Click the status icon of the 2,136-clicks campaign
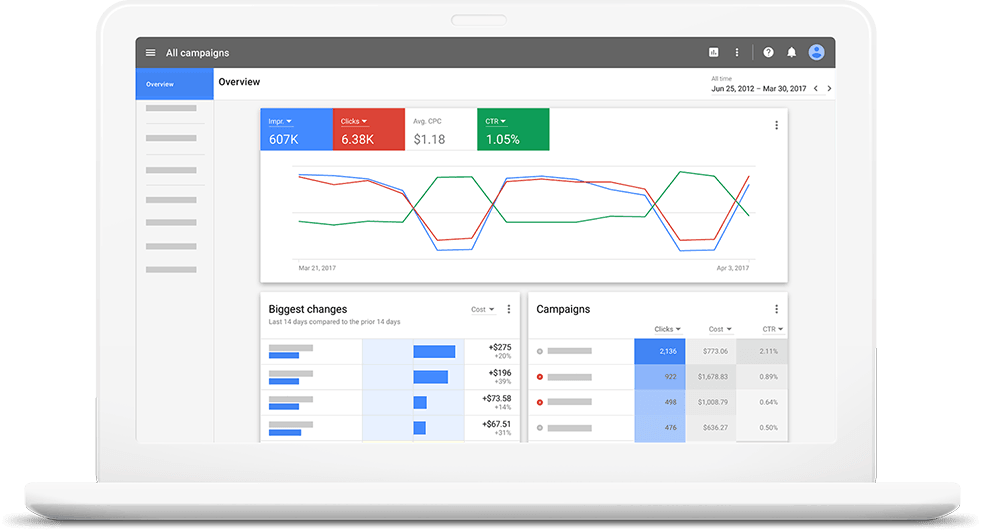981x531 pixels. pyautogui.click(x=540, y=351)
